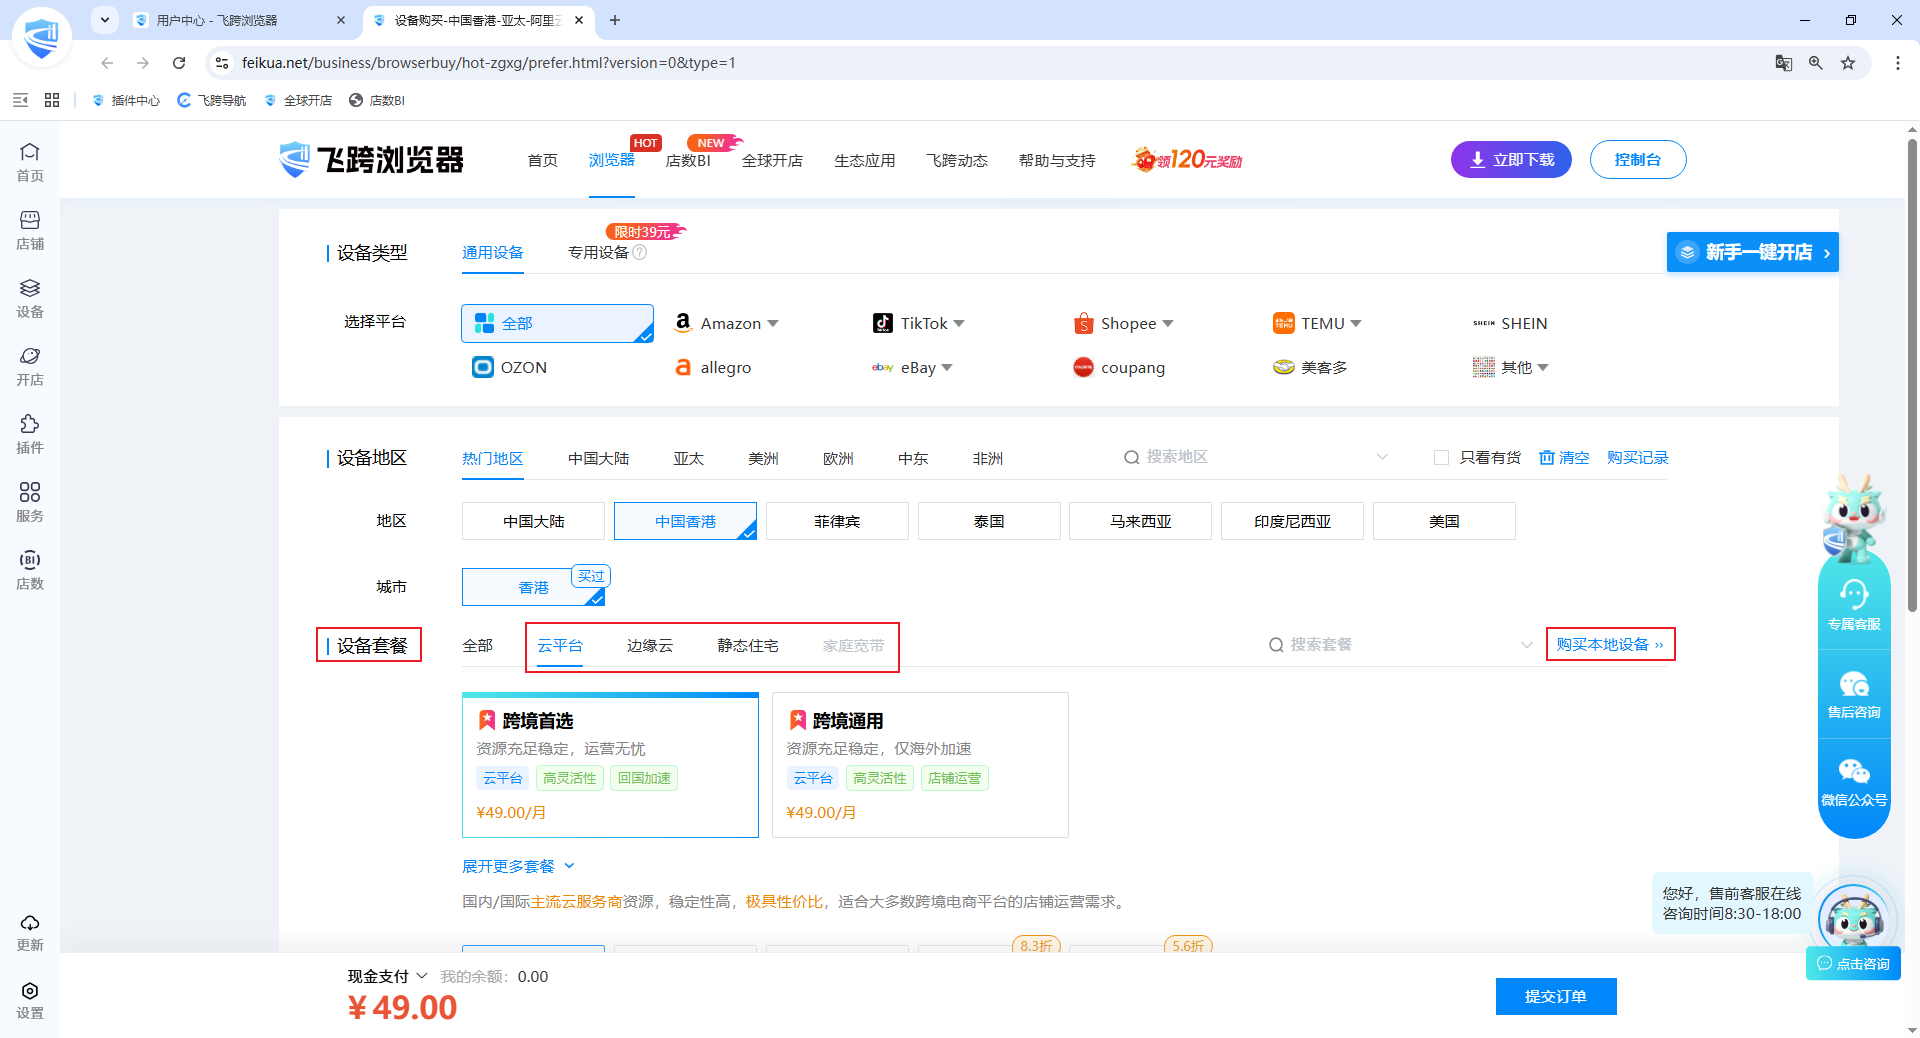Viewport: 1920px width, 1038px height.
Task: Expand 展开更多套餐 to show more packages
Action: pyautogui.click(x=518, y=866)
